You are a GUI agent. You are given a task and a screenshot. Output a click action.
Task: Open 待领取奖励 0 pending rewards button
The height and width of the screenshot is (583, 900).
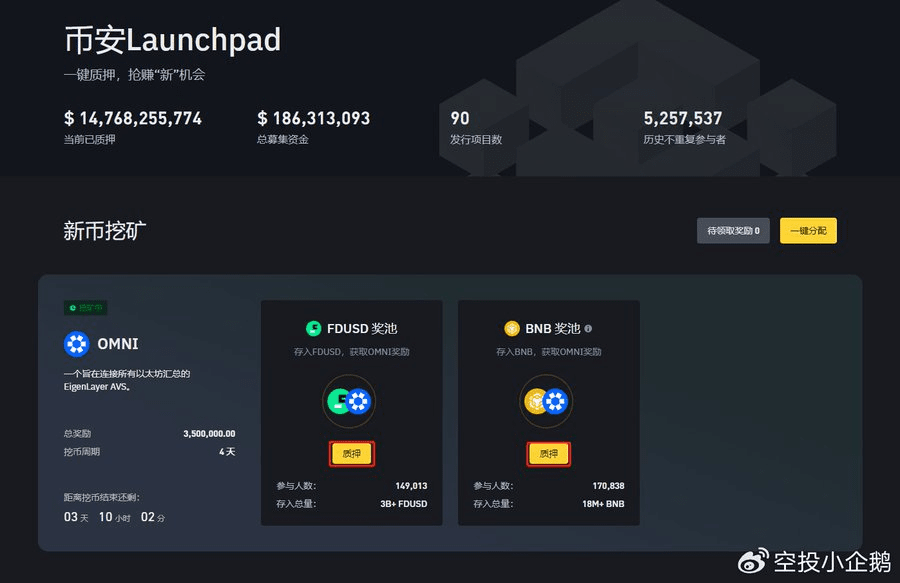(733, 231)
